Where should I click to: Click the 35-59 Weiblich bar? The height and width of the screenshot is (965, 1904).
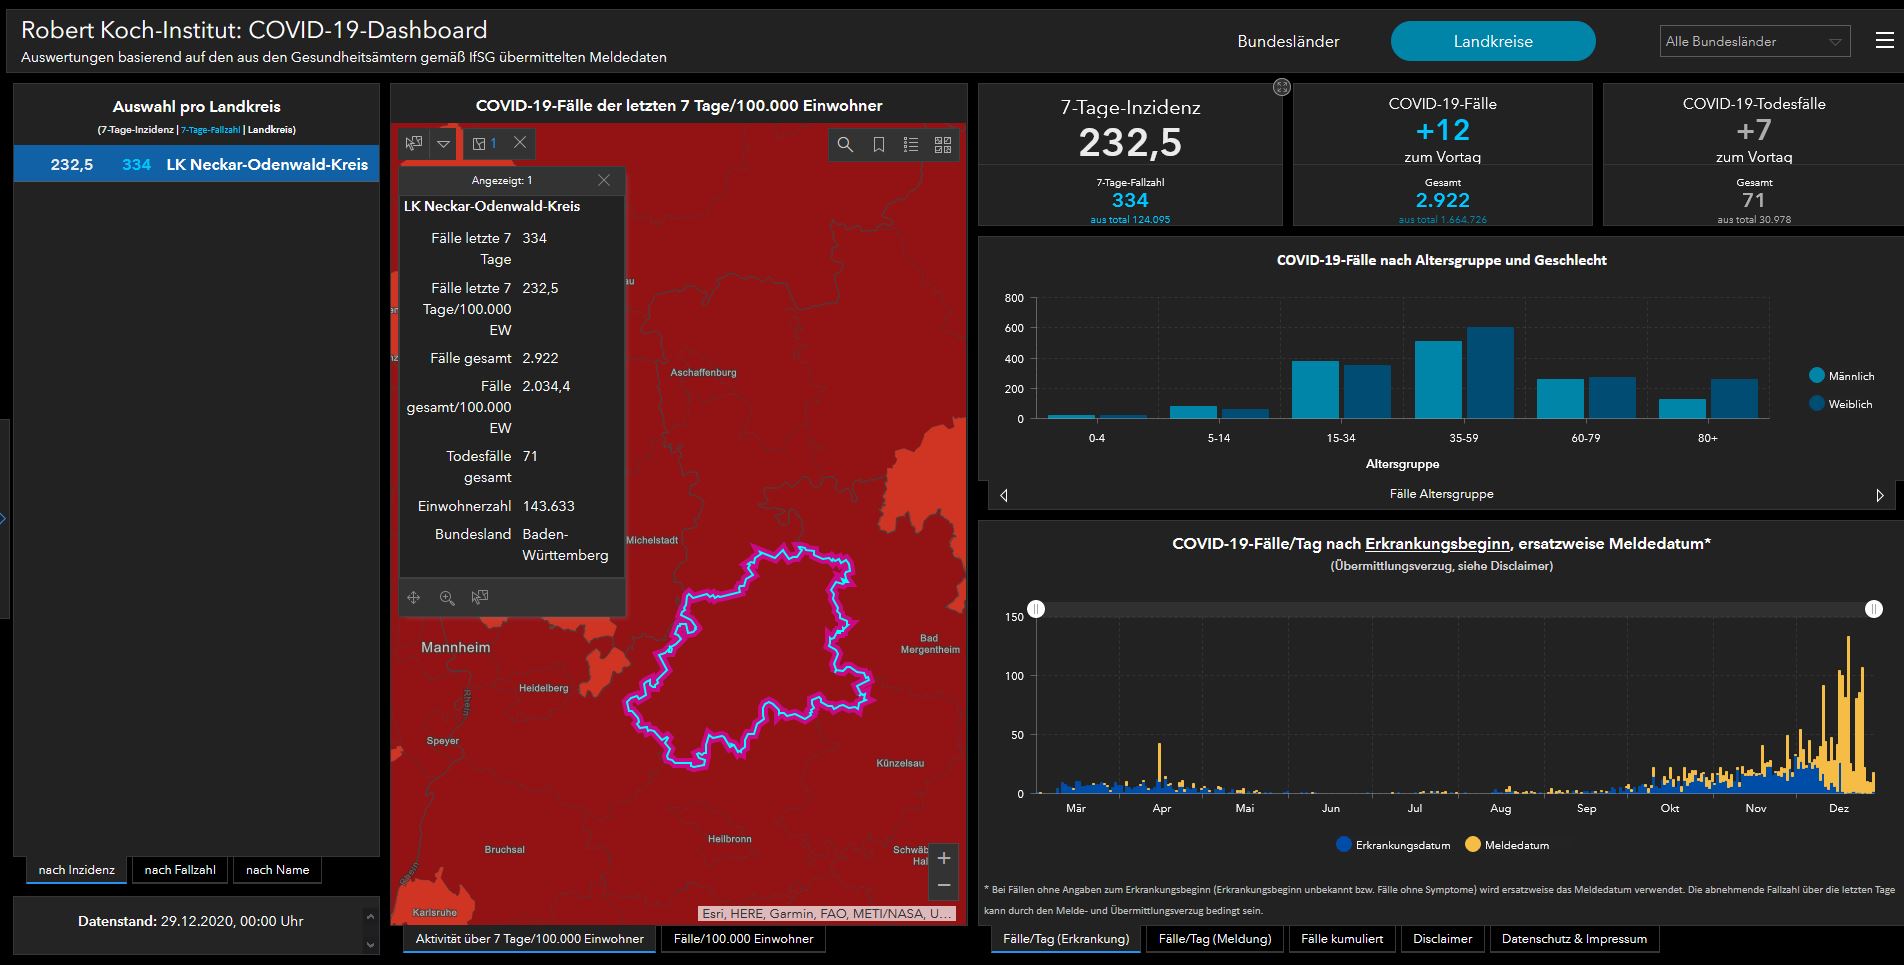pyautogui.click(x=1490, y=373)
